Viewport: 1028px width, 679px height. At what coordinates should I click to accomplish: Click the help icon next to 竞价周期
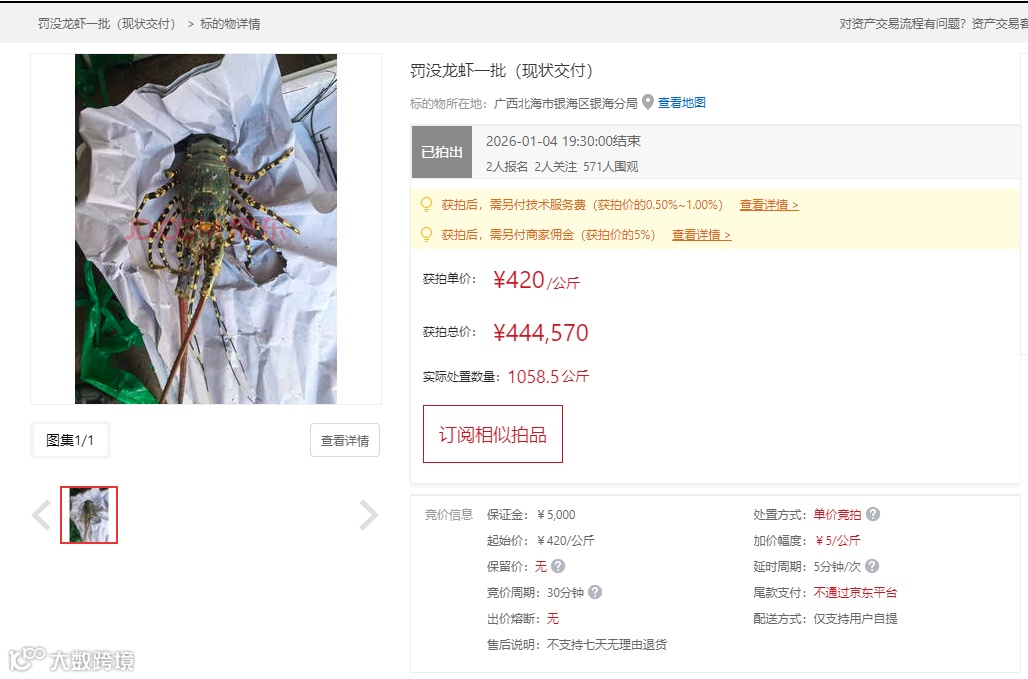coord(595,592)
